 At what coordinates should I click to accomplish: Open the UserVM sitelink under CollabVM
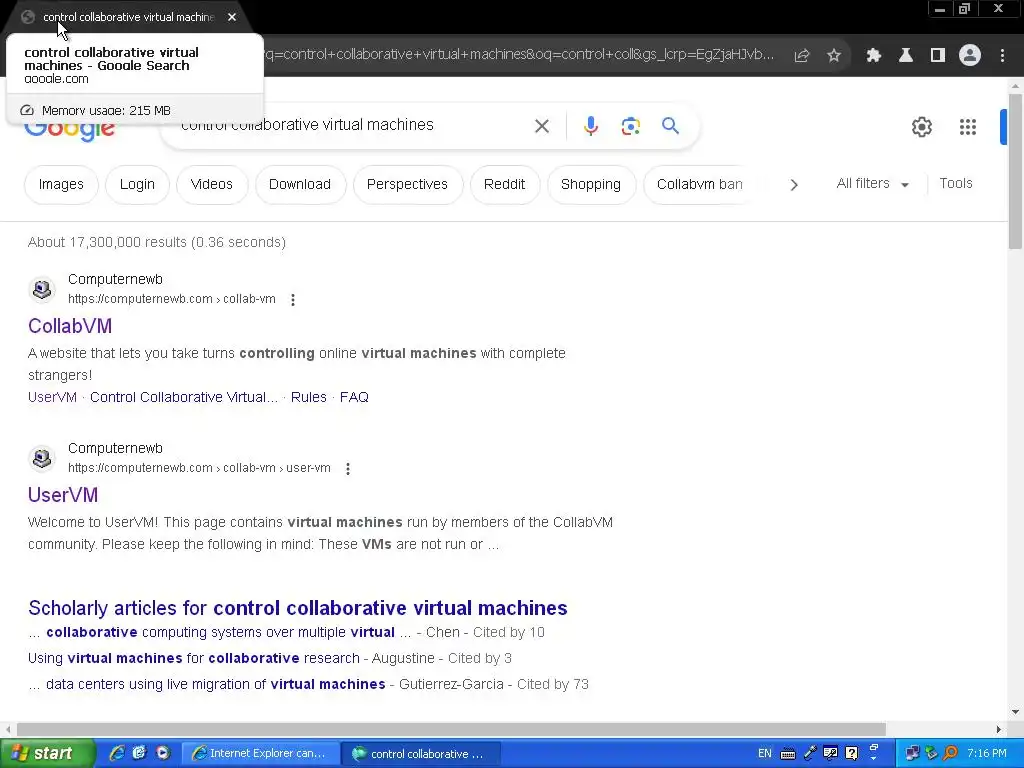coord(52,397)
